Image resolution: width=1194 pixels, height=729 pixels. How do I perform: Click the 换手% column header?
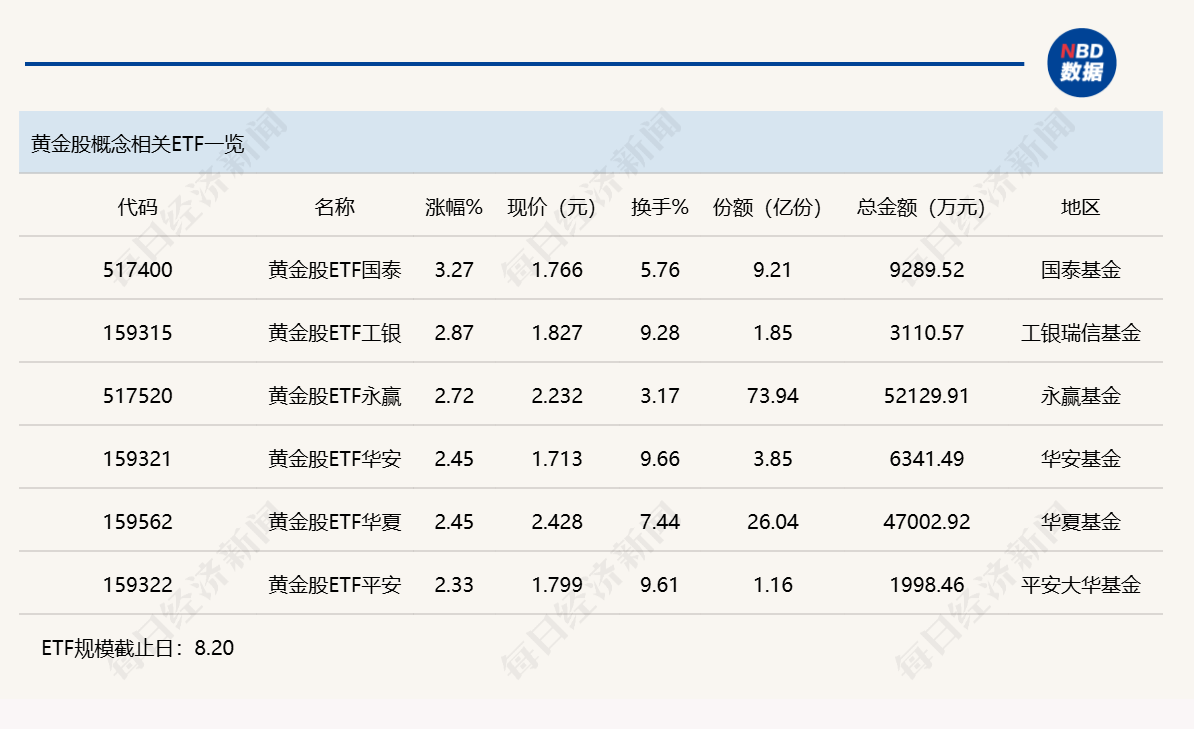point(659,206)
